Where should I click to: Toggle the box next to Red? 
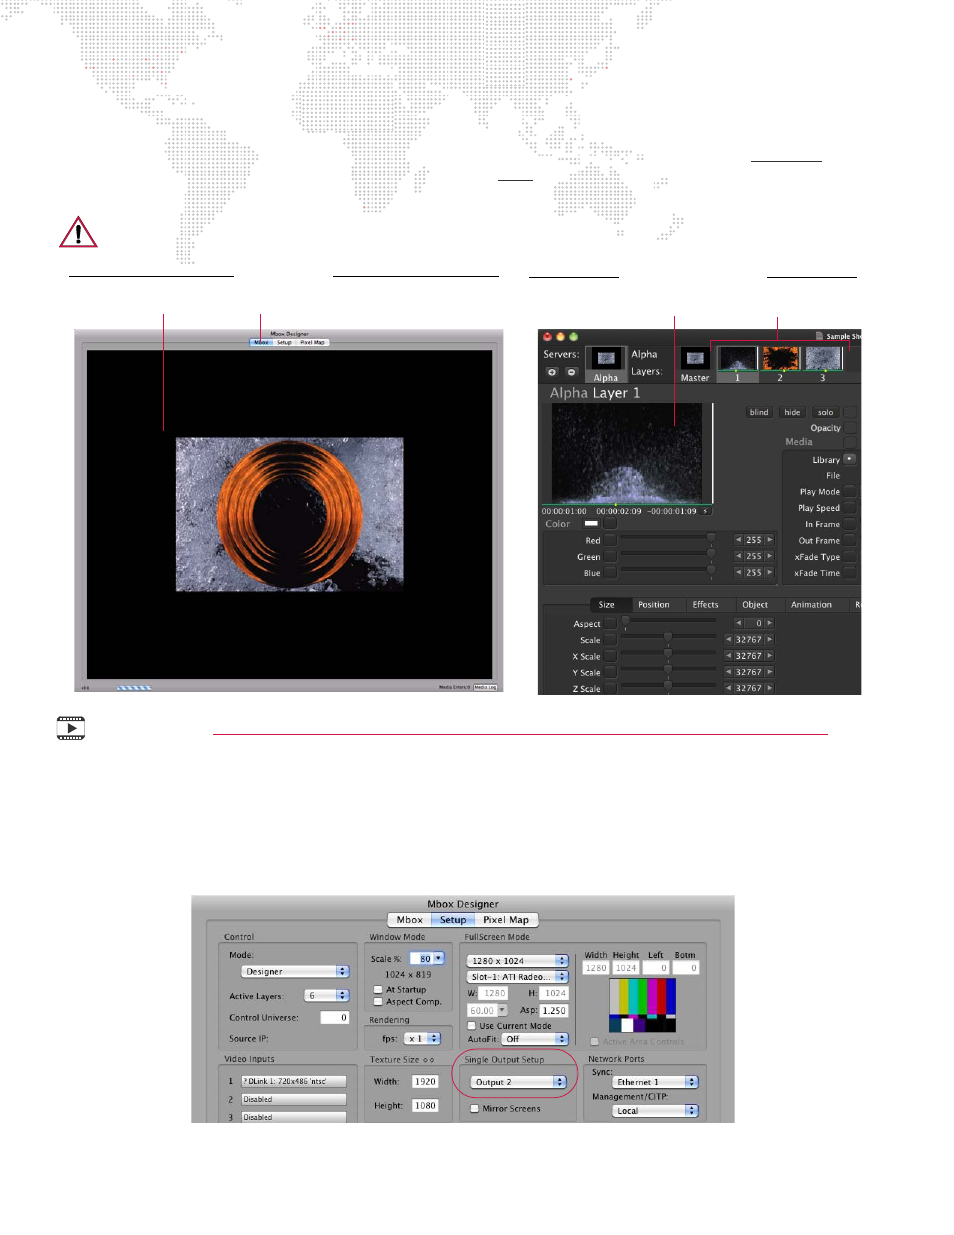(611, 541)
